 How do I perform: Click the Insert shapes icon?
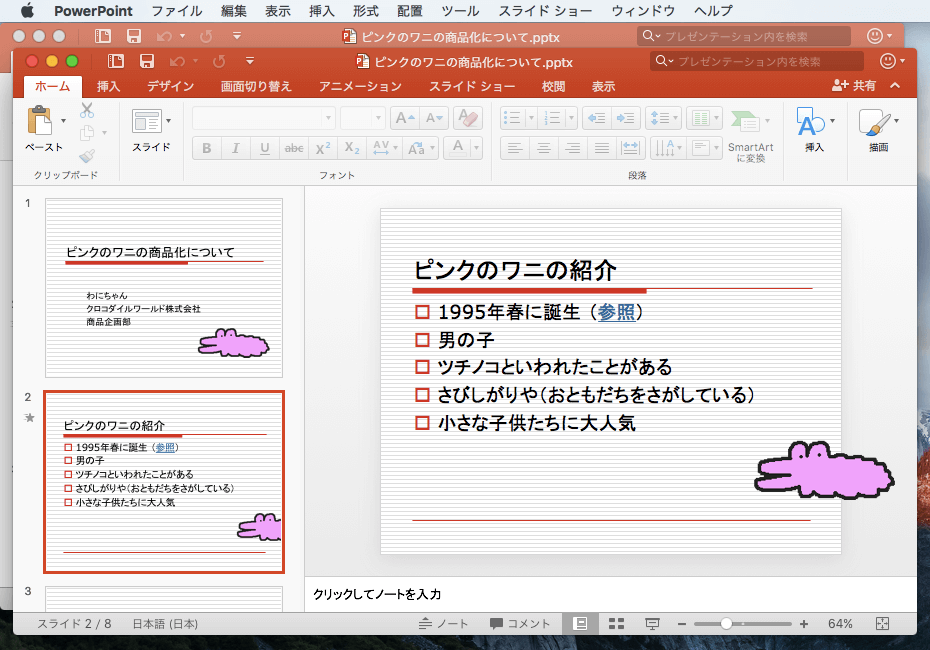click(x=811, y=121)
